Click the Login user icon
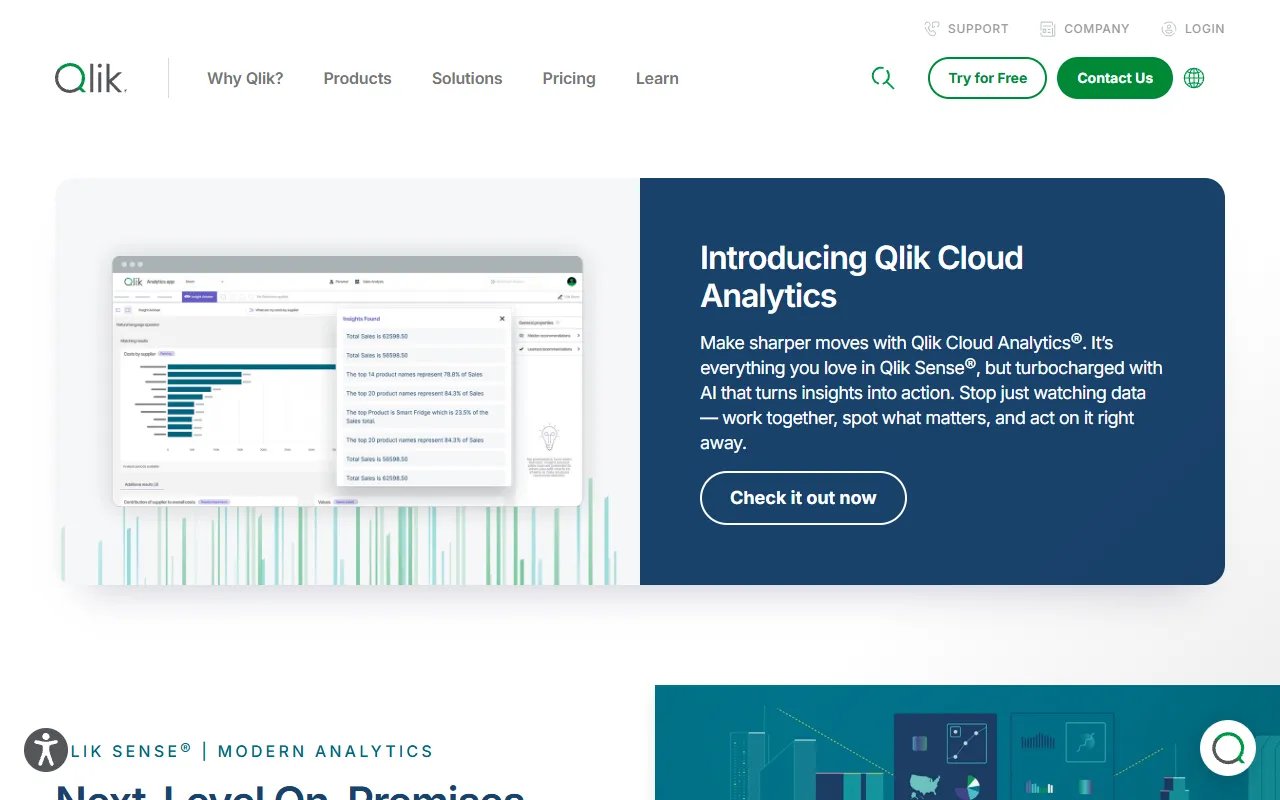The width and height of the screenshot is (1280, 800). pos(1168,29)
